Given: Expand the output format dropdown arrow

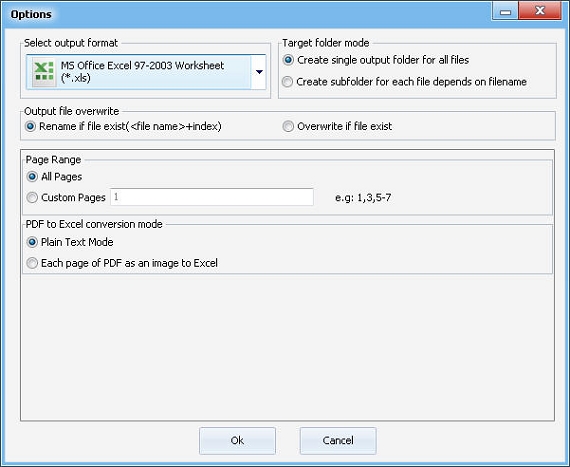Looking at the screenshot, I should pyautogui.click(x=259, y=72).
